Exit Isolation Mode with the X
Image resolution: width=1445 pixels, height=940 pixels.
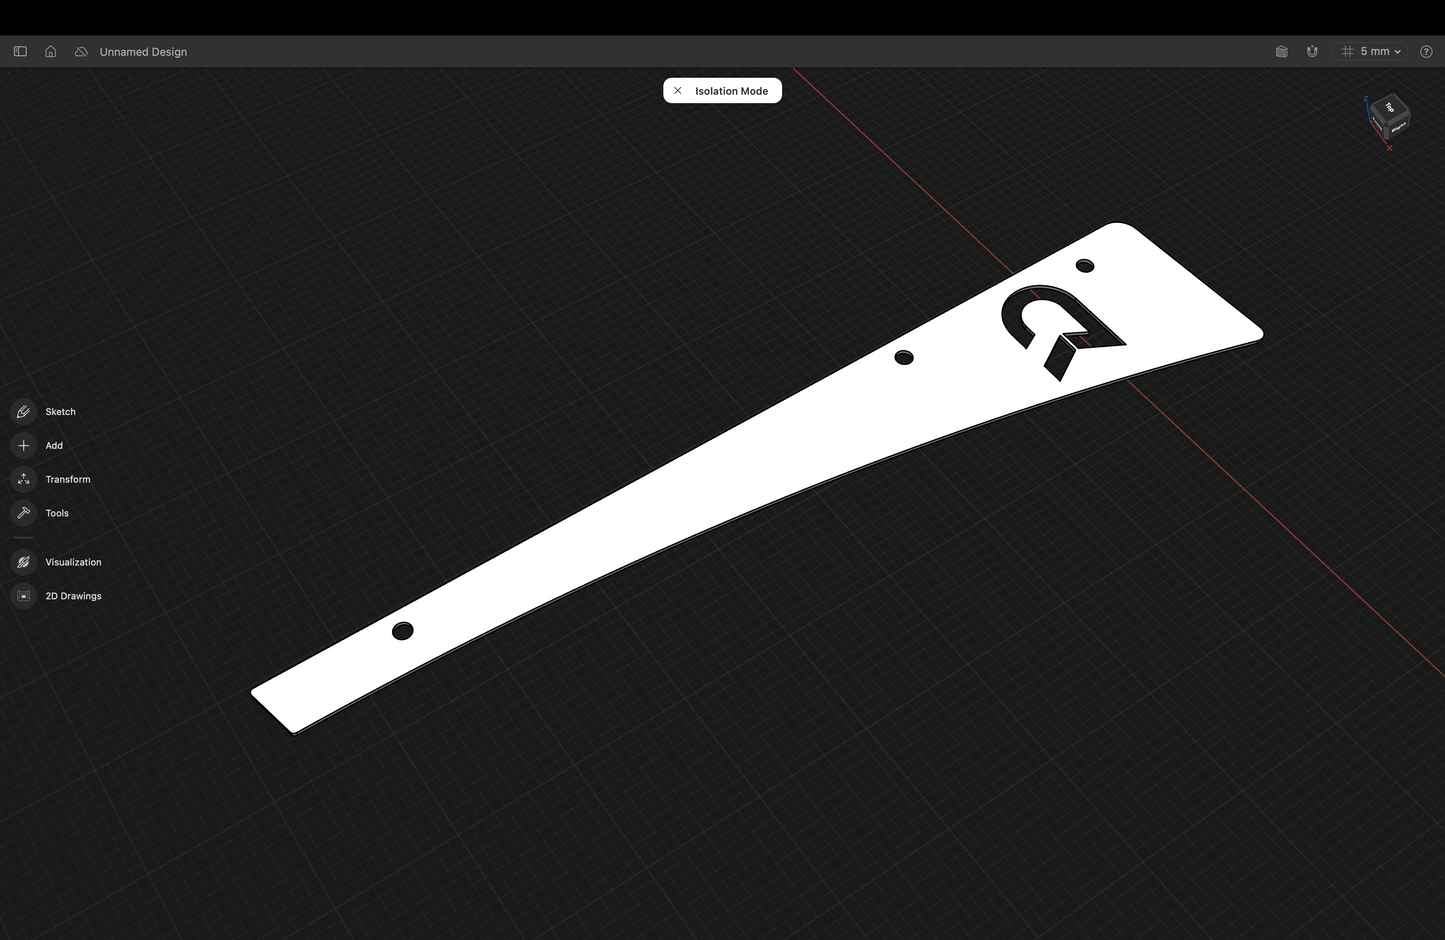click(x=678, y=91)
